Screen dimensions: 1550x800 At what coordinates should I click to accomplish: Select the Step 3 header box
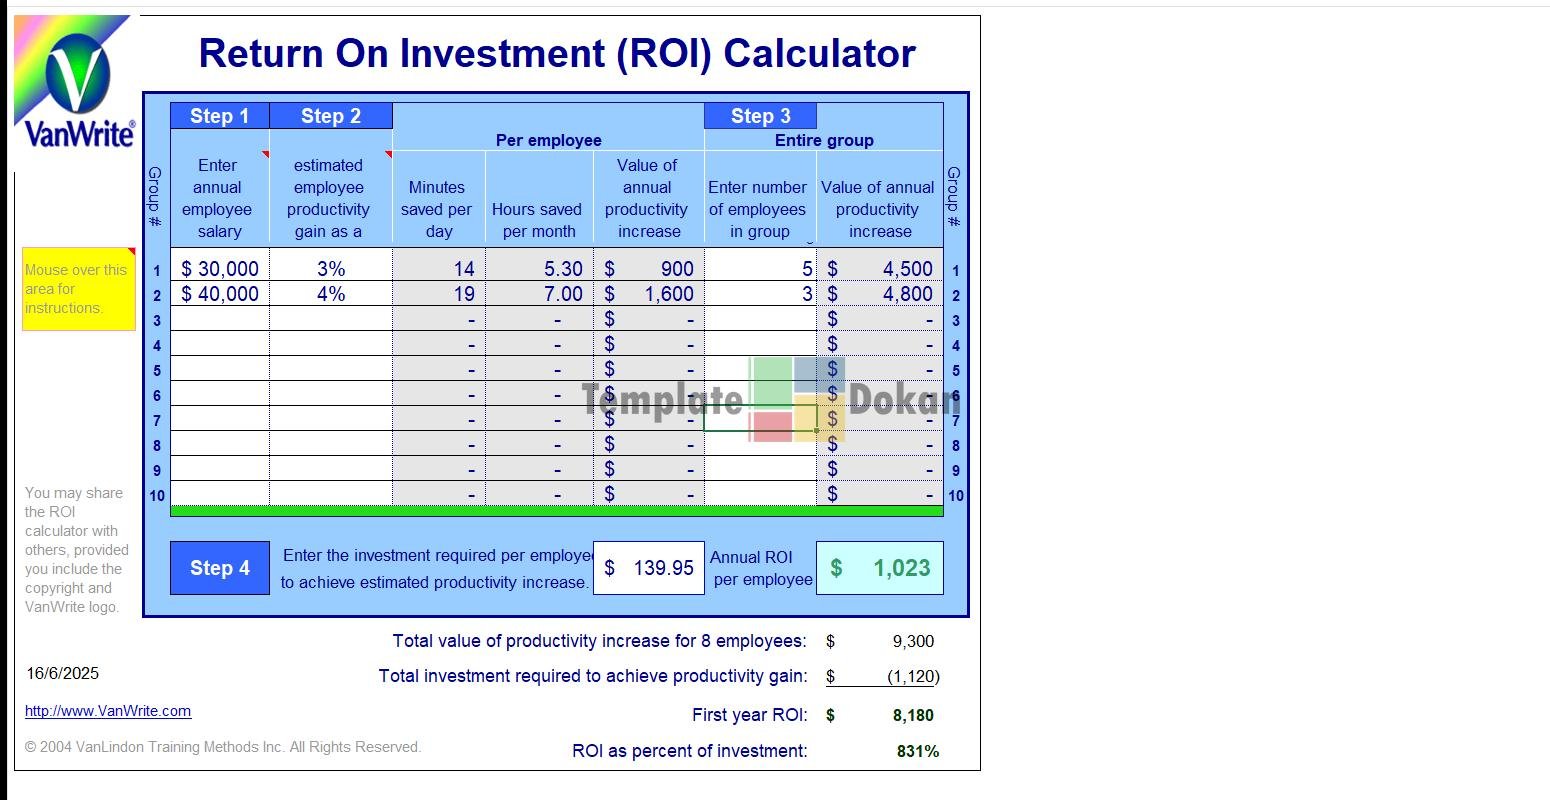(x=760, y=116)
